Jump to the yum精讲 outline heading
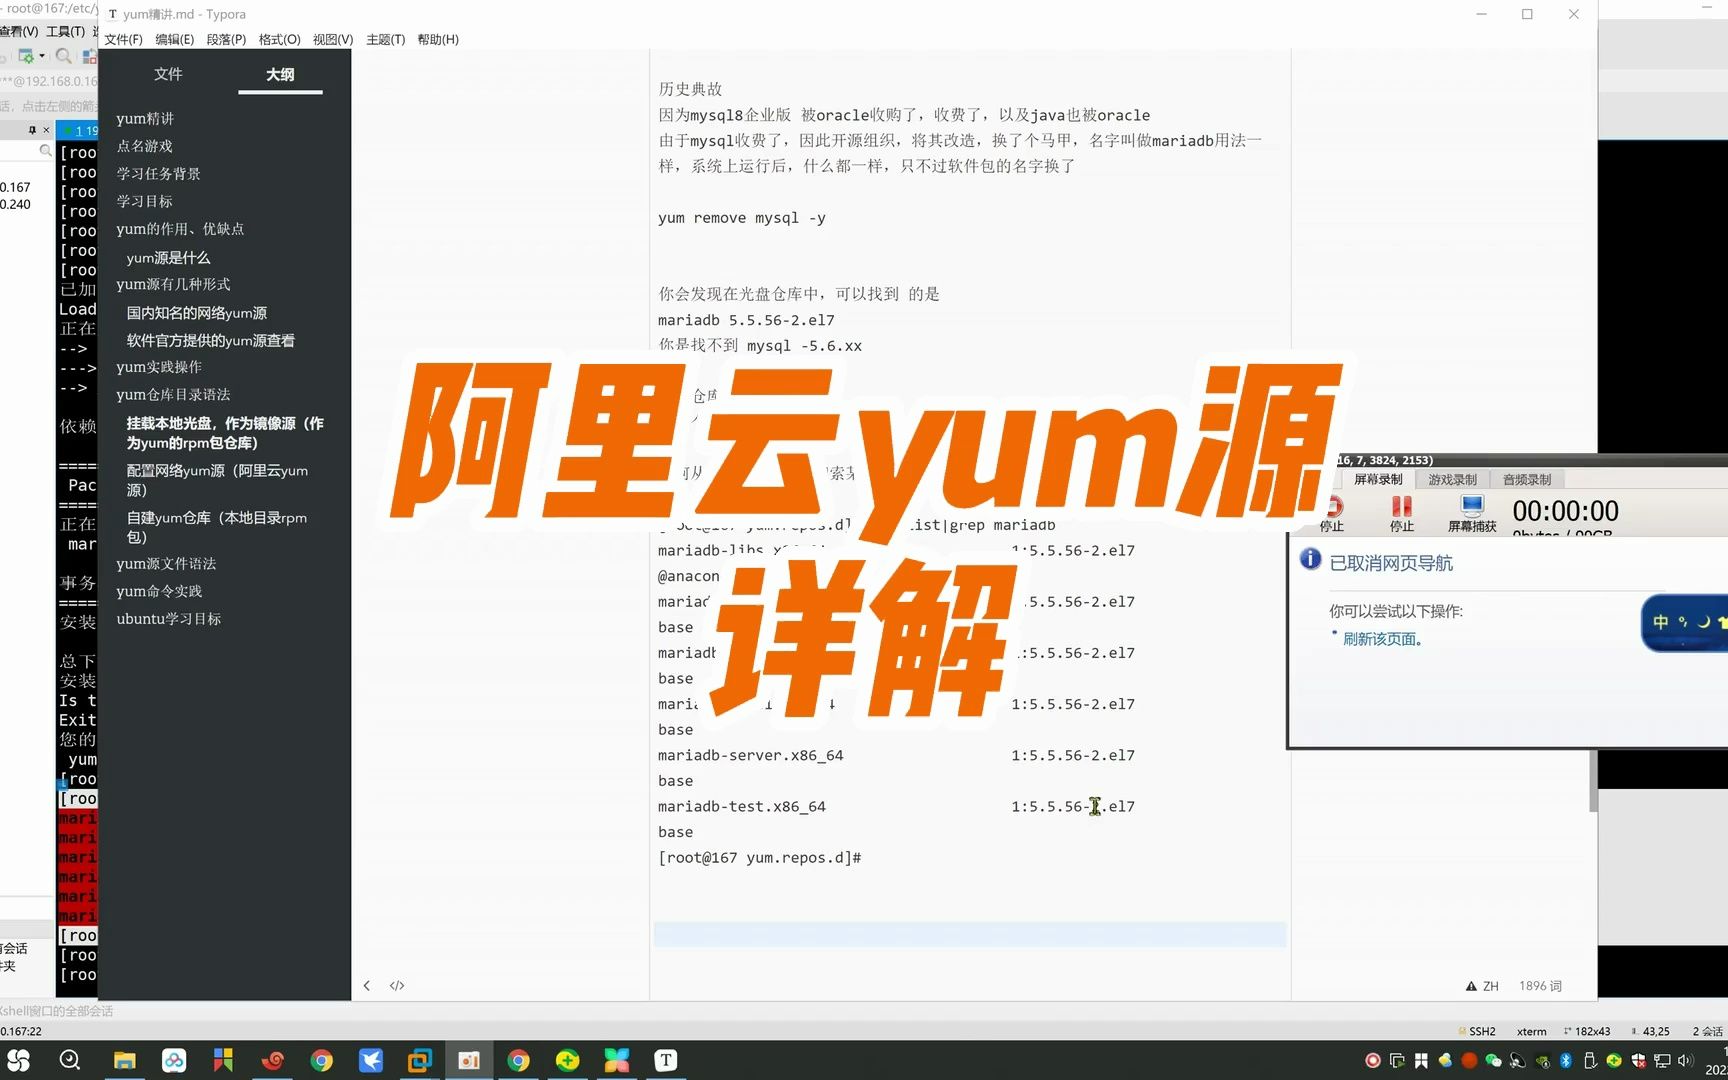1728x1080 pixels. pyautogui.click(x=145, y=119)
